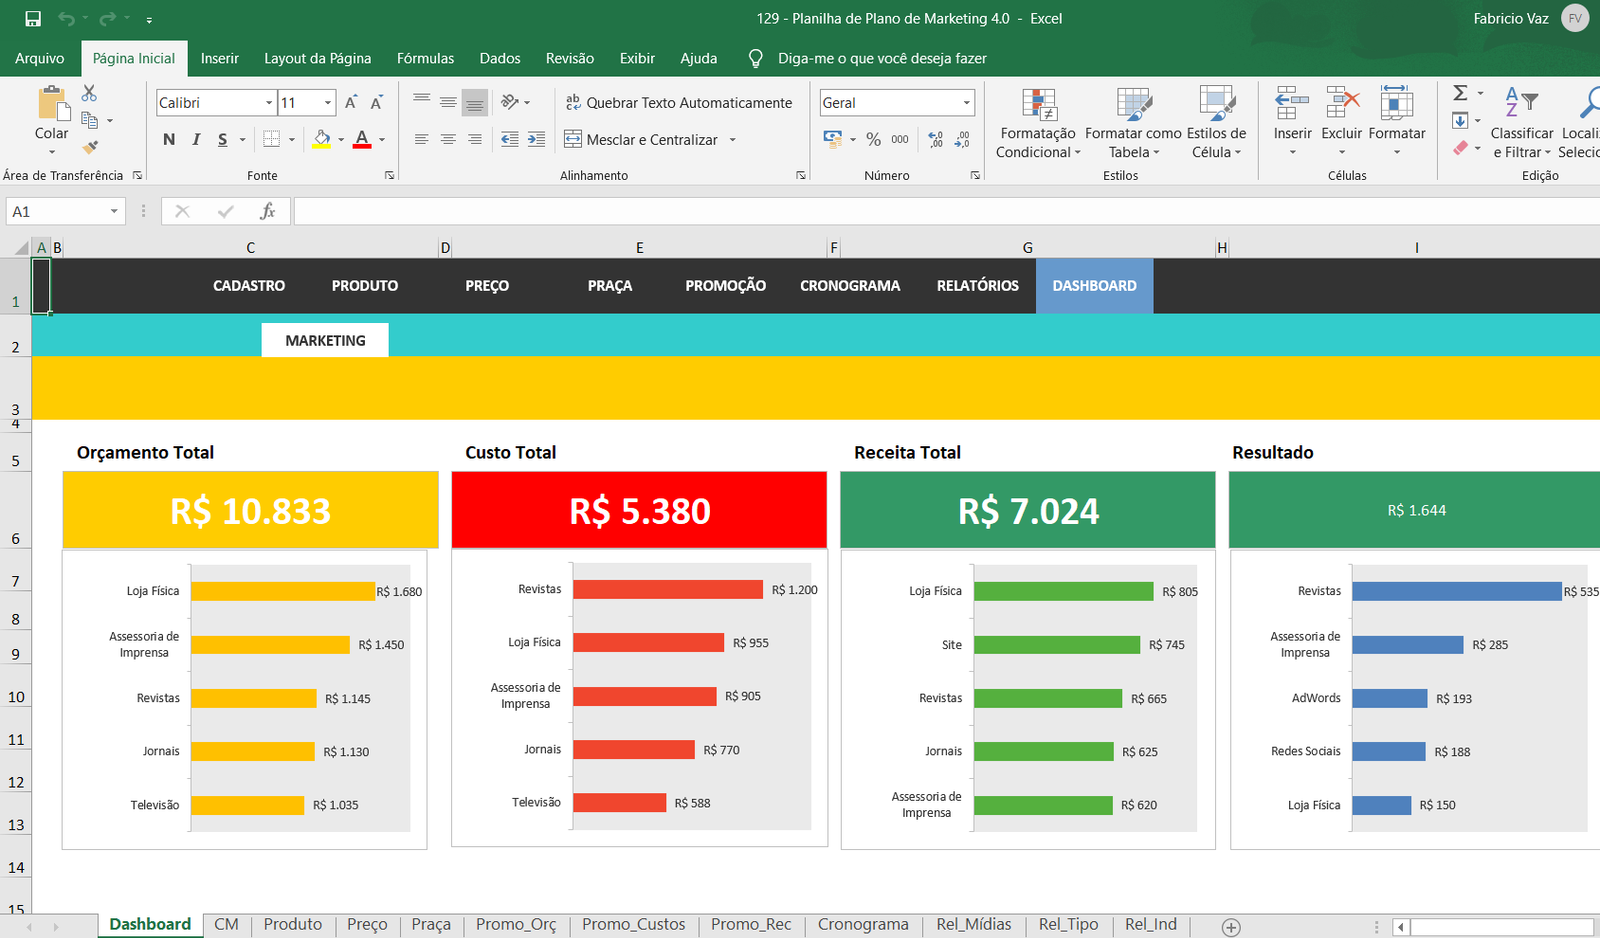The image size is (1600, 938).
Task: Toggle bottom vertical alignment
Action: pyautogui.click(x=475, y=102)
